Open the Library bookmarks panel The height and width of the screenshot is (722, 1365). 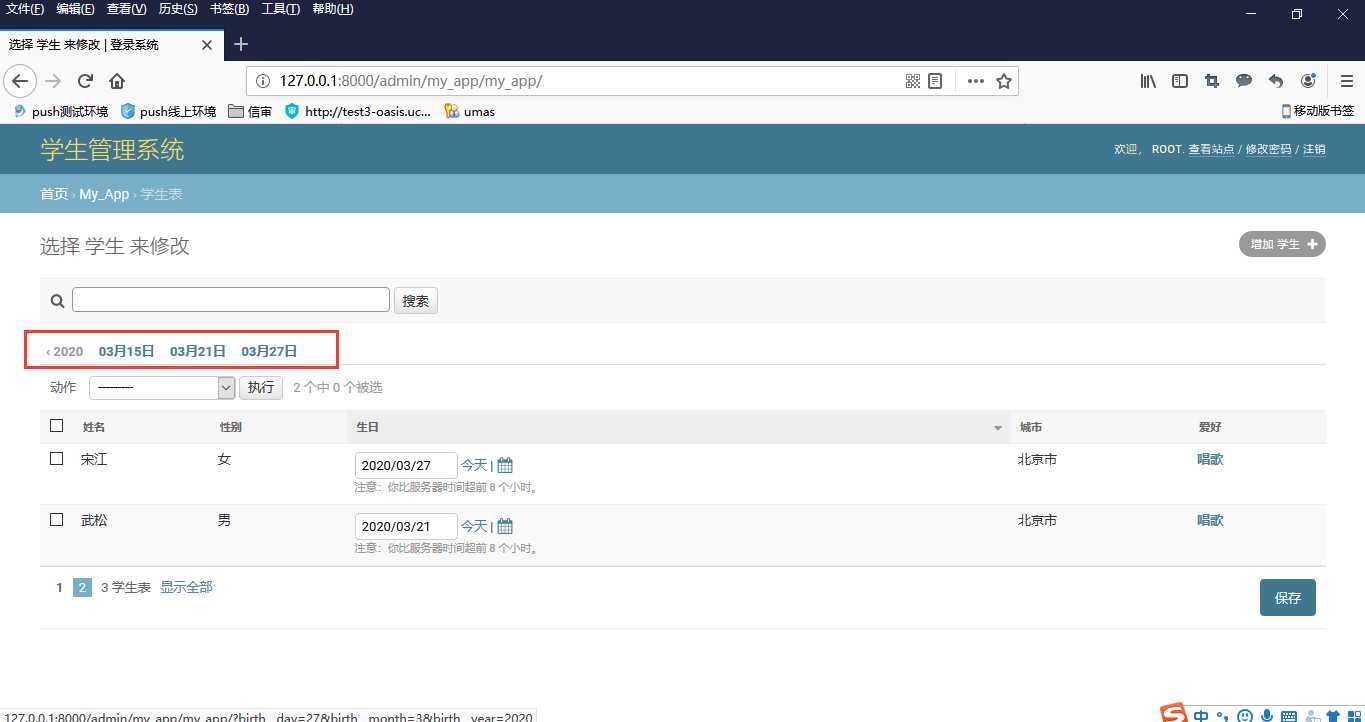[x=1148, y=81]
